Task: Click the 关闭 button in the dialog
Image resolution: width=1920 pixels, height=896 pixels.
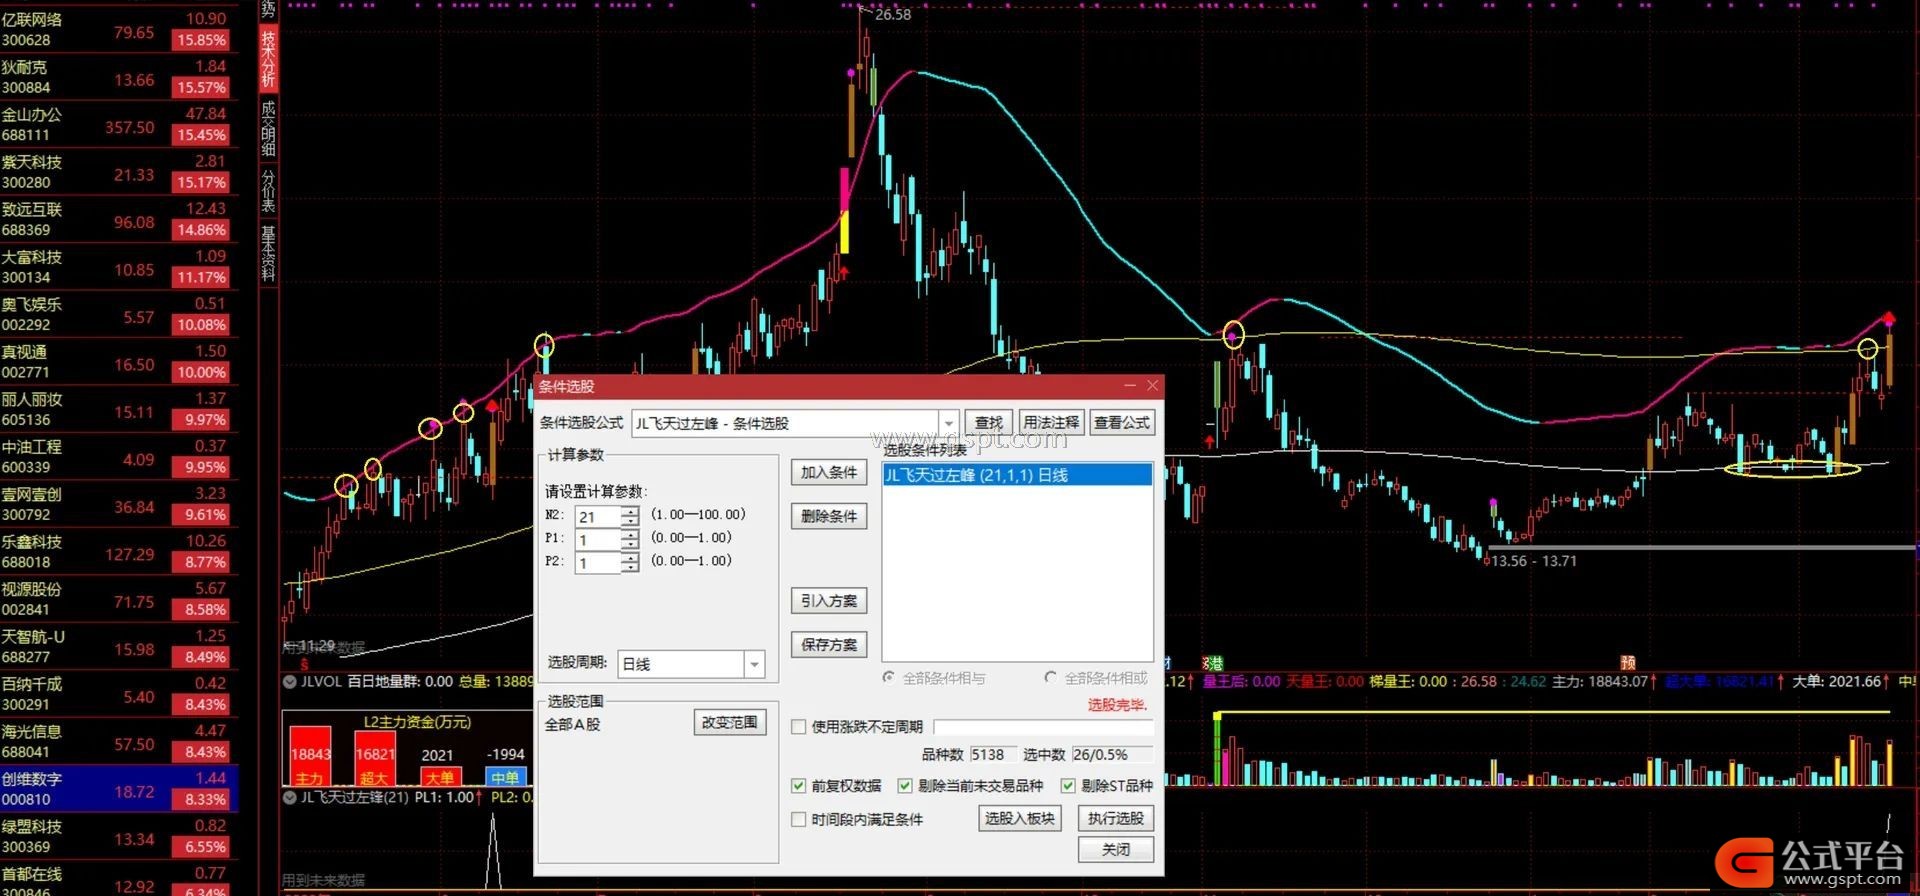Action: click(x=1116, y=849)
